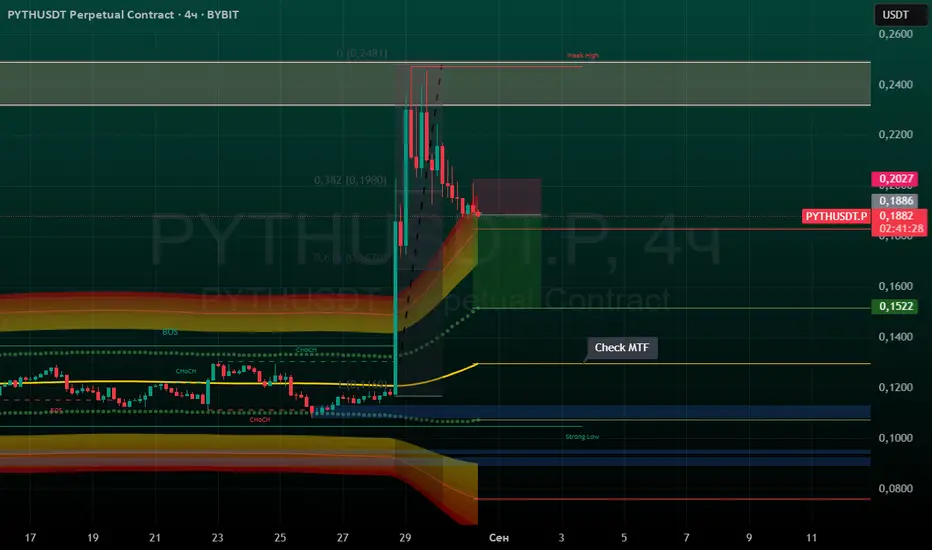Click date 27 on time axis
The width and height of the screenshot is (932, 550).
342,538
